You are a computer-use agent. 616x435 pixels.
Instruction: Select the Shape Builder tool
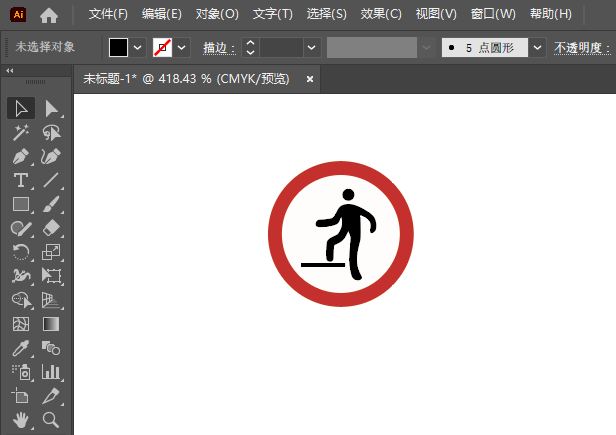point(21,300)
